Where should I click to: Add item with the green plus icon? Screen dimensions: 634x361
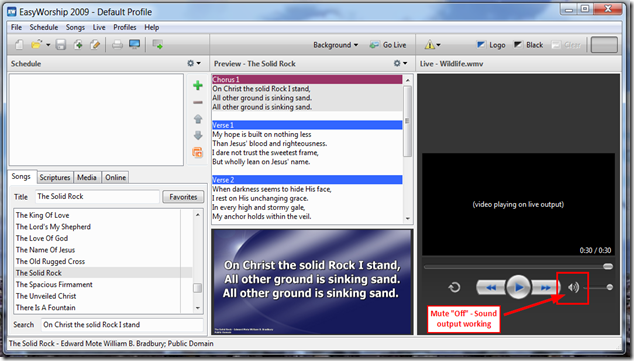198,85
